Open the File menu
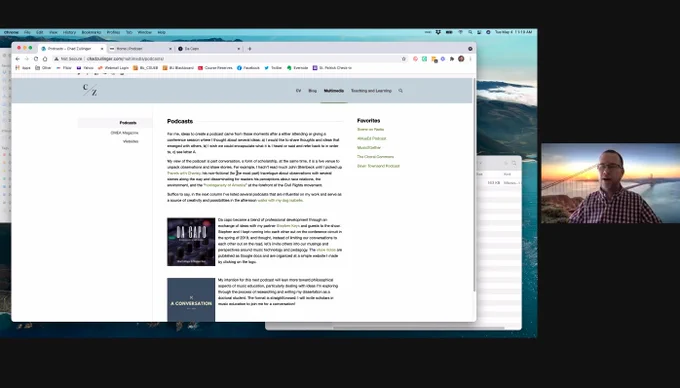680x388 pixels. coord(27,33)
